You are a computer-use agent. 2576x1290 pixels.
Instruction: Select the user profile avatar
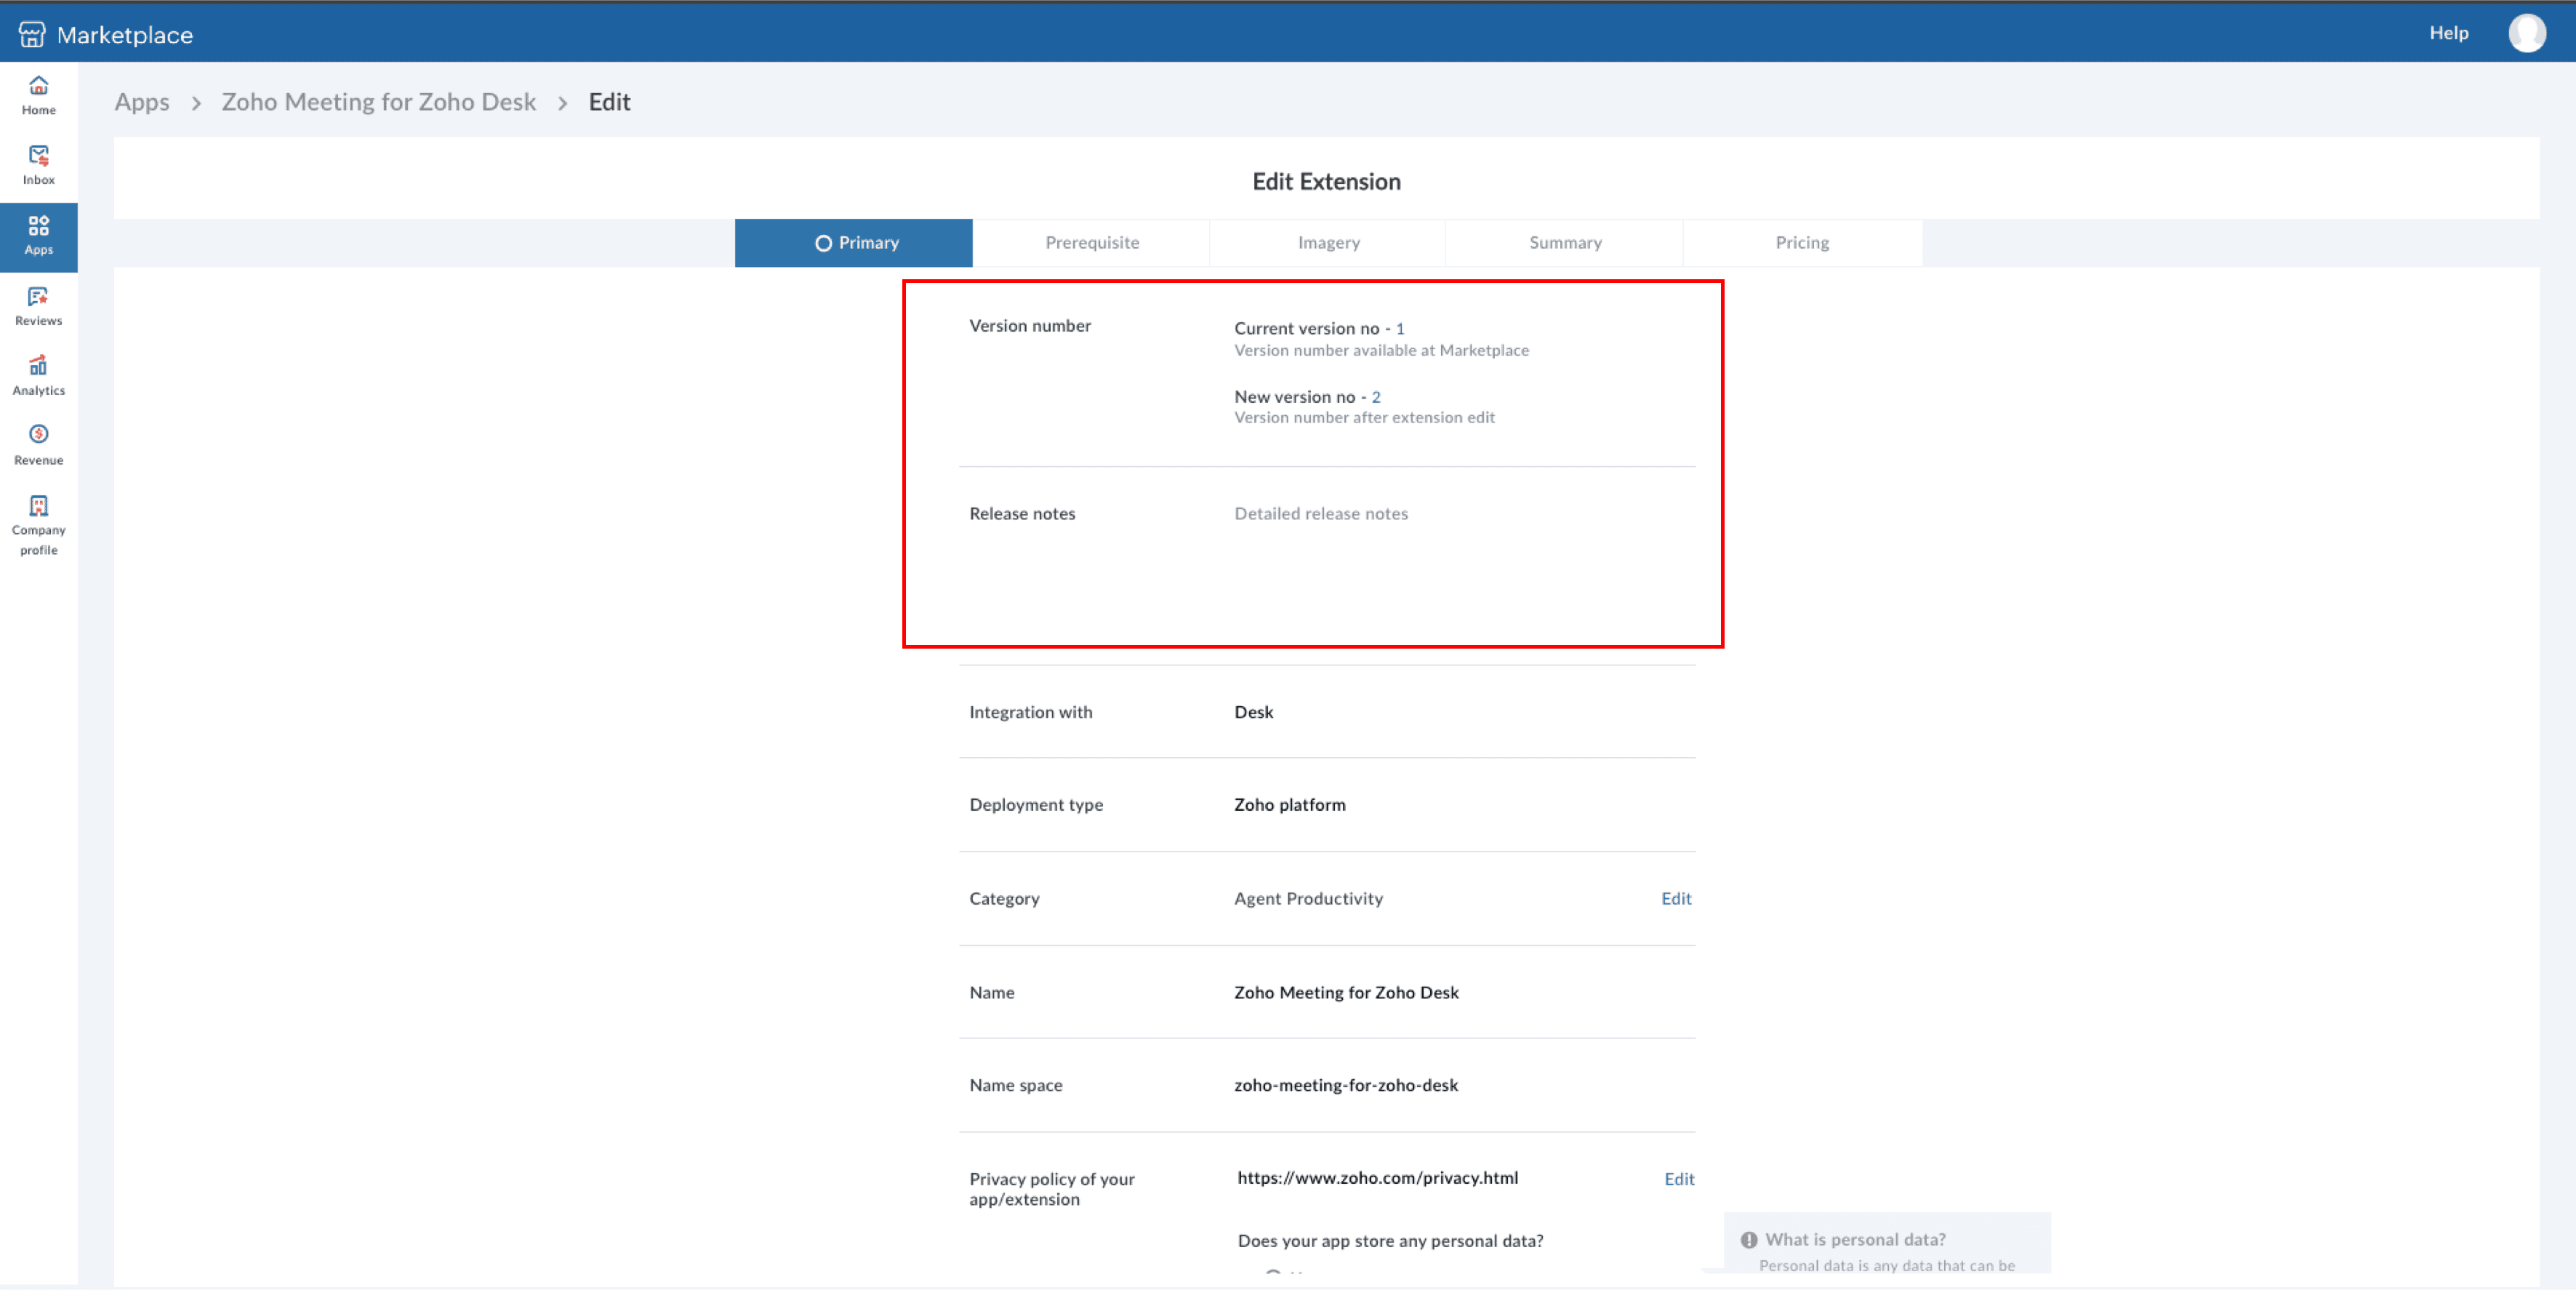(x=2528, y=33)
